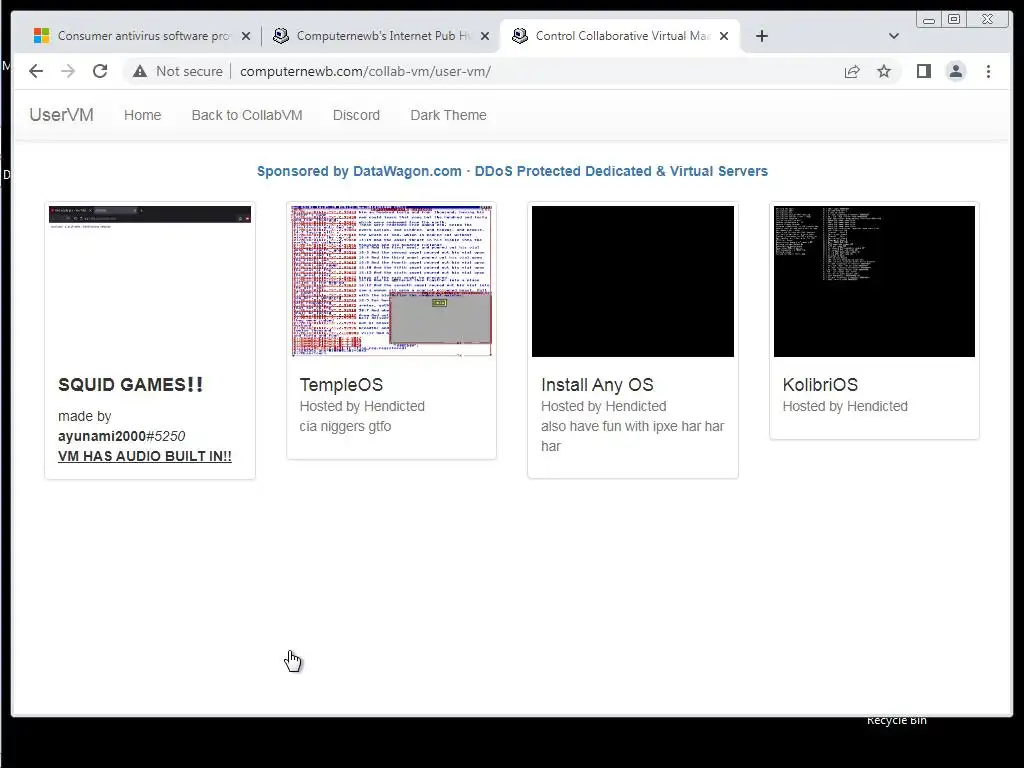1024x768 pixels.
Task: Click also have fun with ipxe text
Action: coord(632,436)
